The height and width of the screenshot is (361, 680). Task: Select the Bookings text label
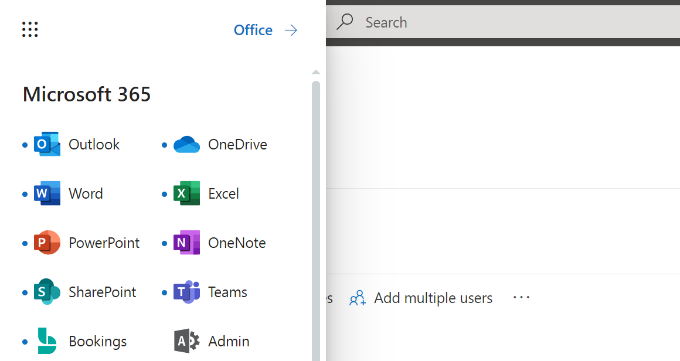98,341
